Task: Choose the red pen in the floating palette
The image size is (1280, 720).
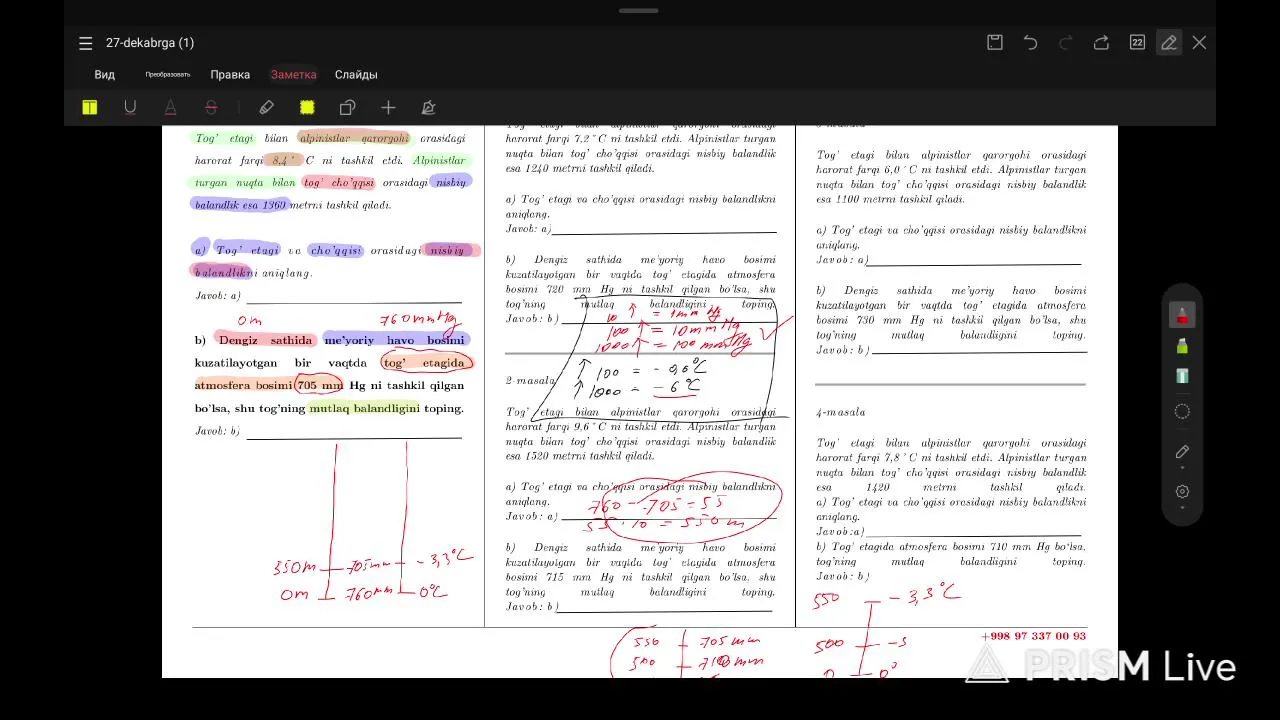Action: pyautogui.click(x=1182, y=314)
